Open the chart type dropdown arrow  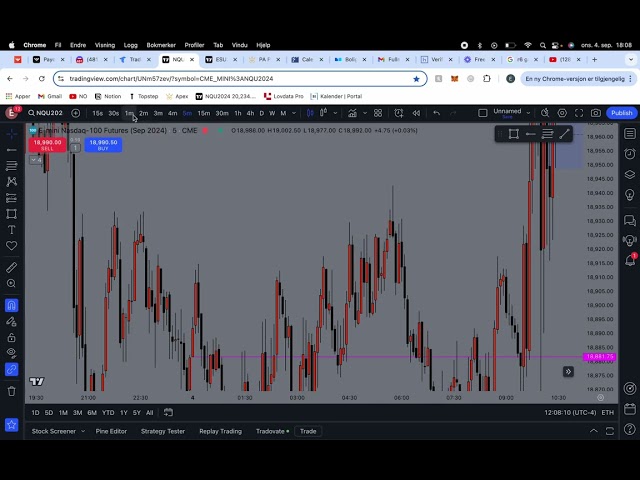tap(335, 113)
